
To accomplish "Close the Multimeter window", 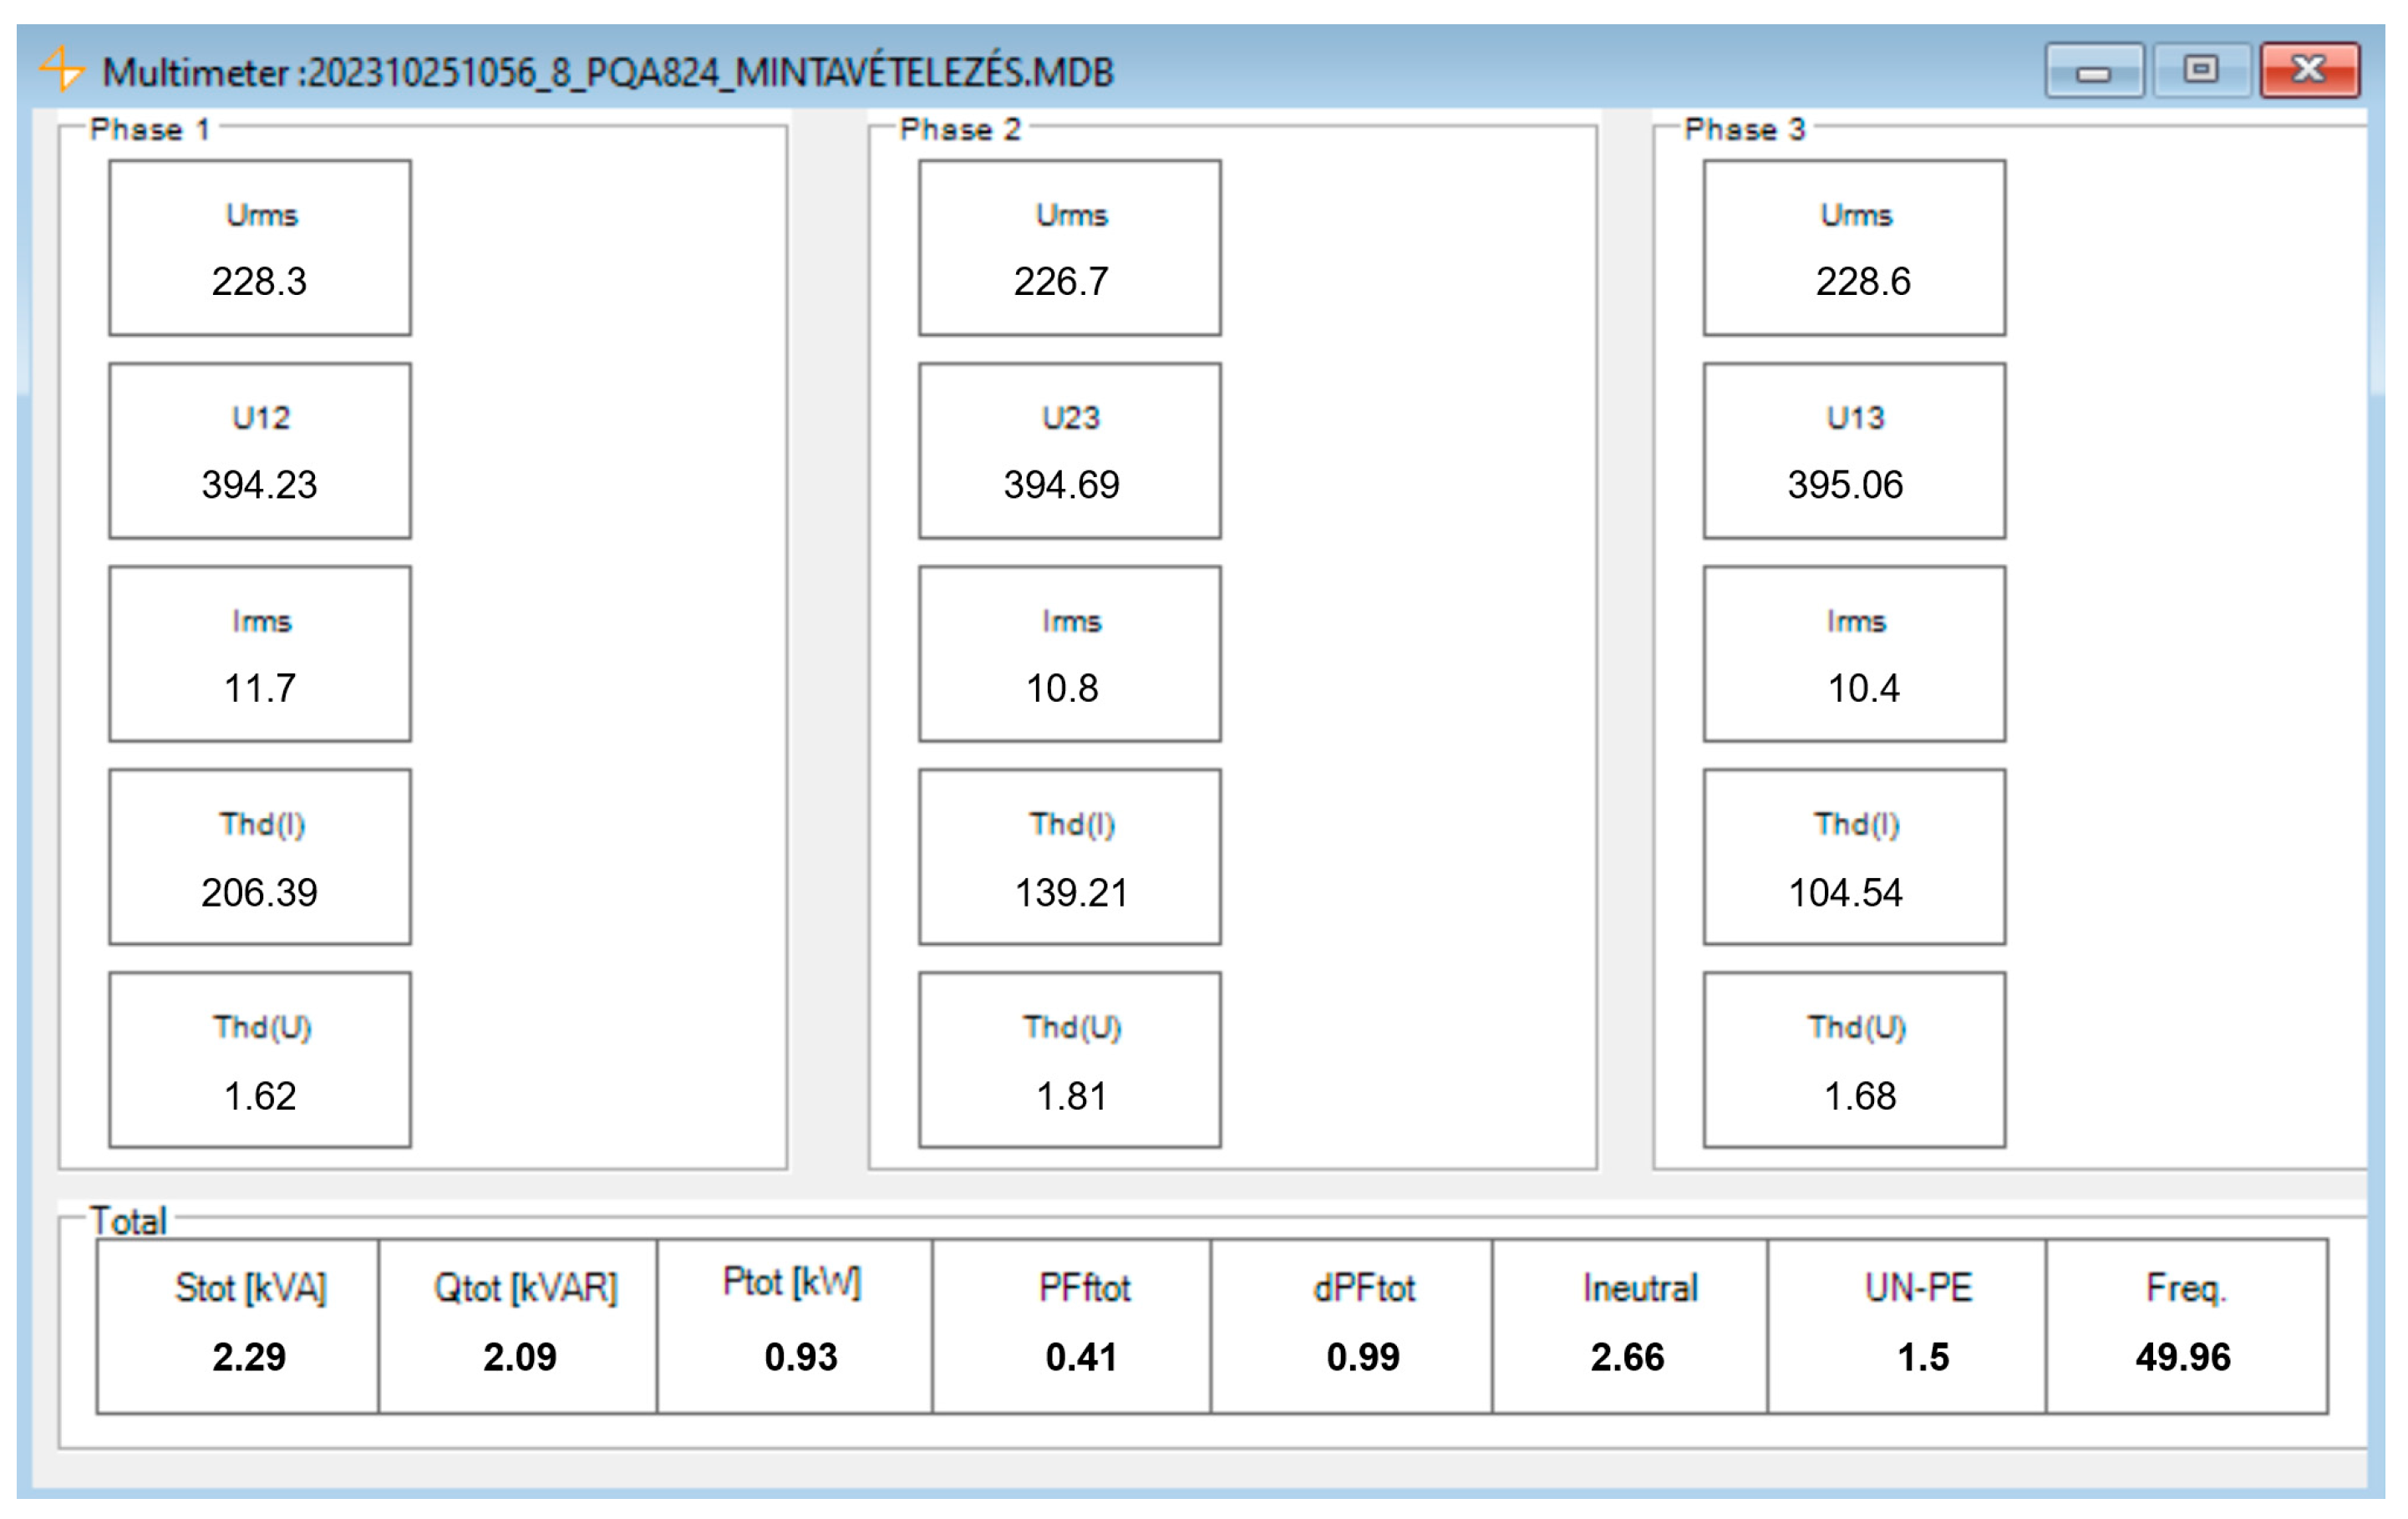I will (2309, 70).
